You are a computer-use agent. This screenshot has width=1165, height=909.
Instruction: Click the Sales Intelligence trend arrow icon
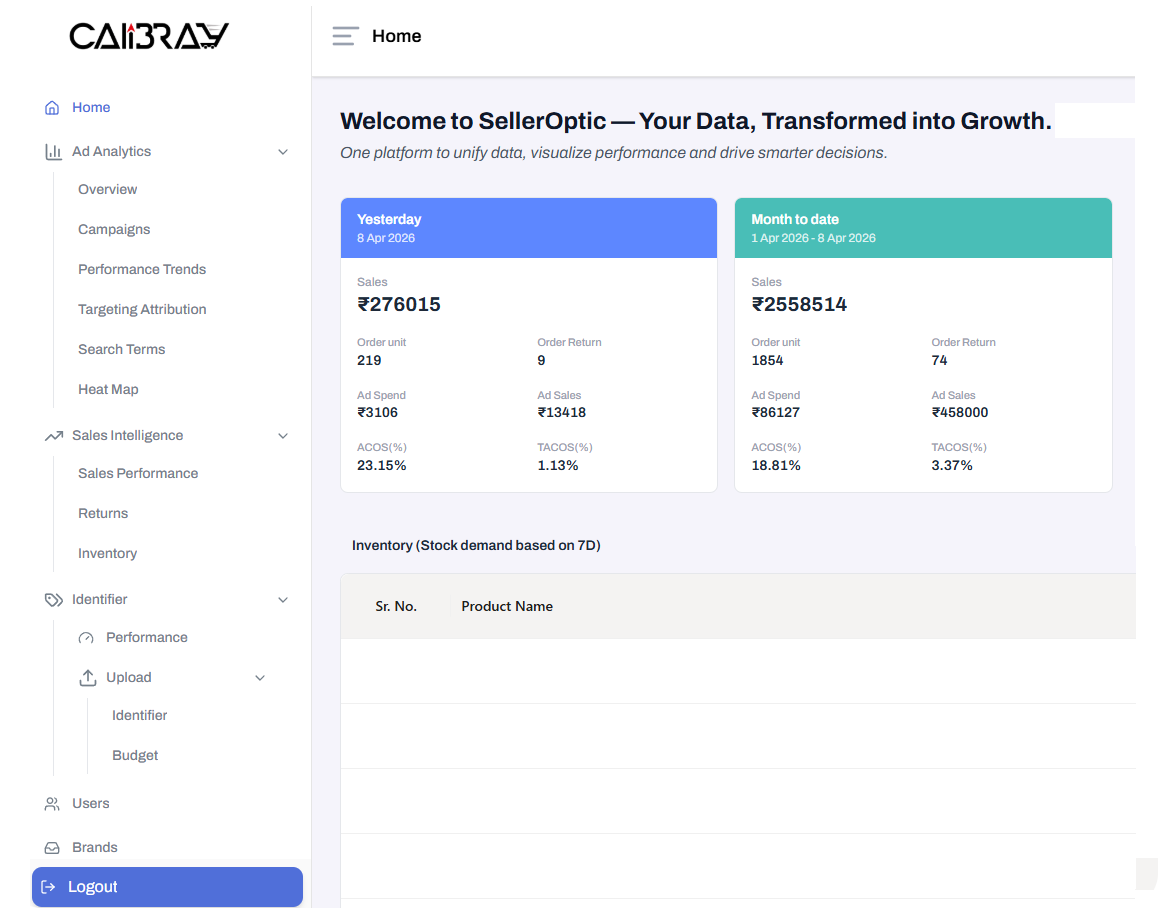pyautogui.click(x=53, y=436)
